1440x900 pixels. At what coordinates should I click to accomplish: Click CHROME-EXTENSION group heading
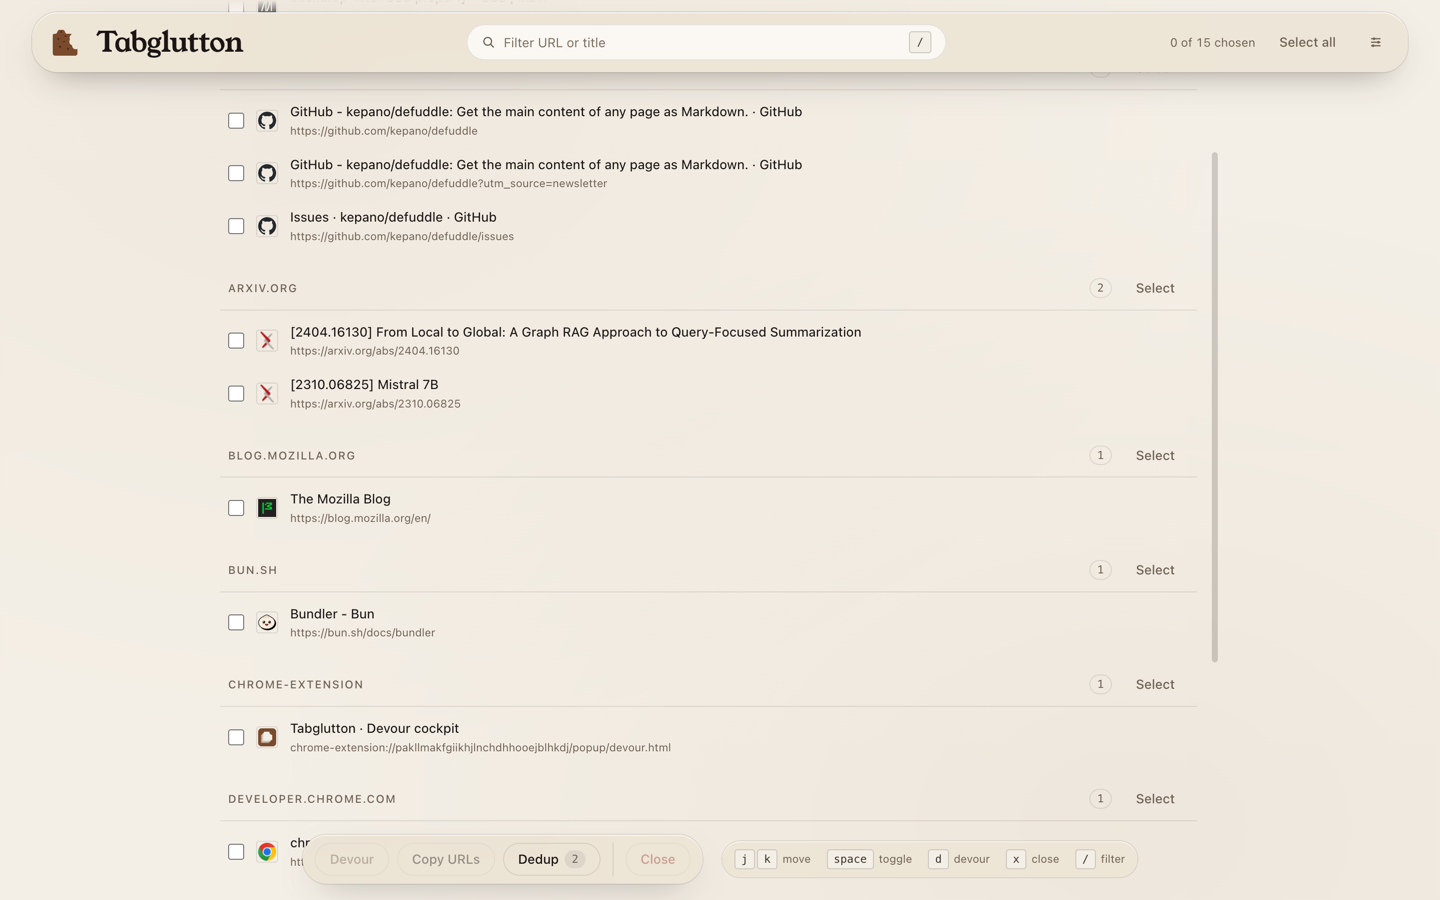click(x=296, y=685)
